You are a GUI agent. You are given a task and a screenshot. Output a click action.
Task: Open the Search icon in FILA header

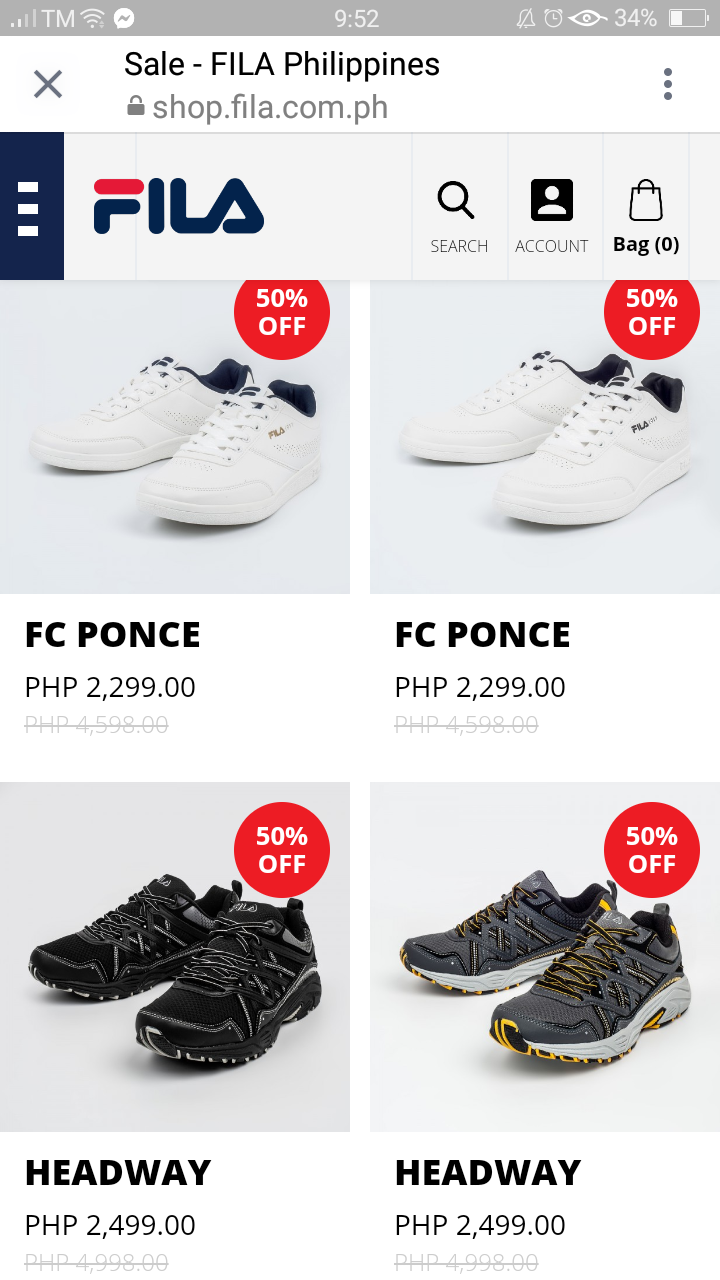pyautogui.click(x=458, y=206)
